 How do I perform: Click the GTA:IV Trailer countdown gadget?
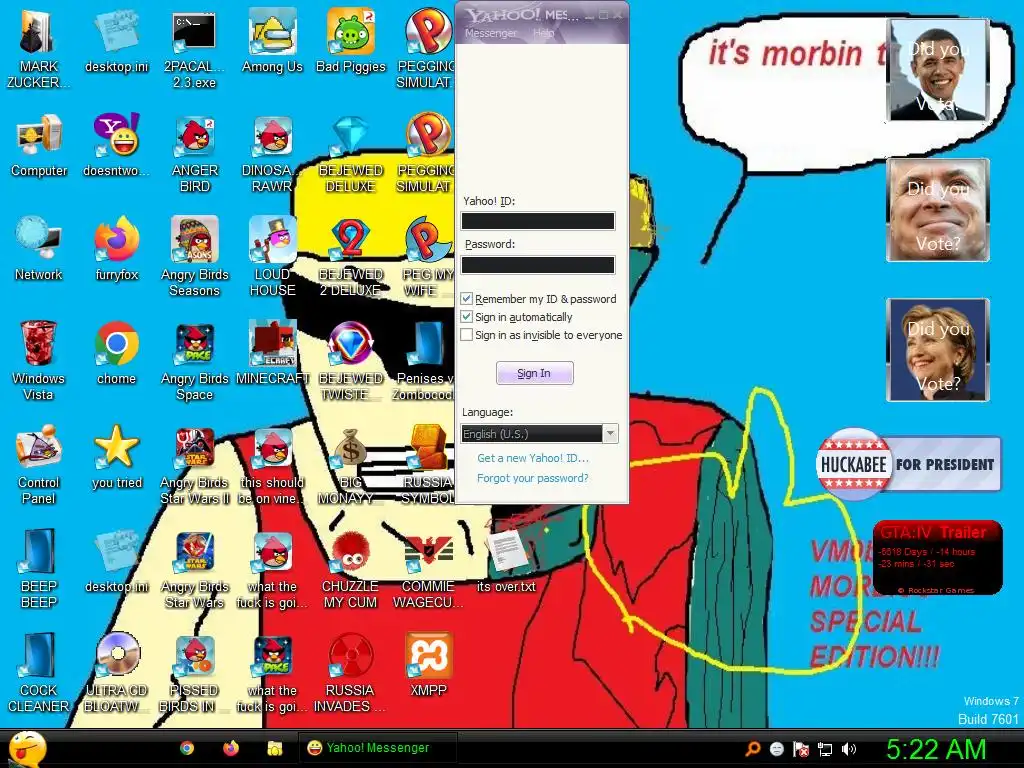click(x=938, y=558)
